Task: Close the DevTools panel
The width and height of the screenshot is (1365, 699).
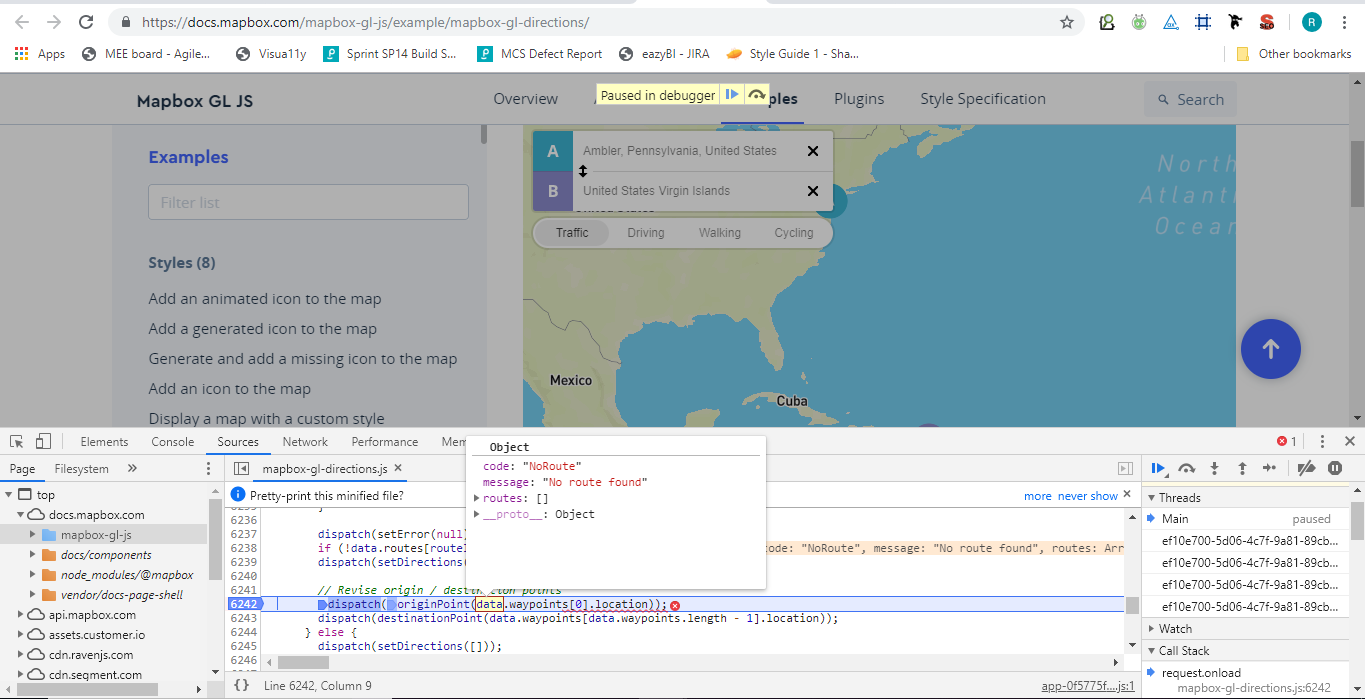Action: click(x=1349, y=441)
